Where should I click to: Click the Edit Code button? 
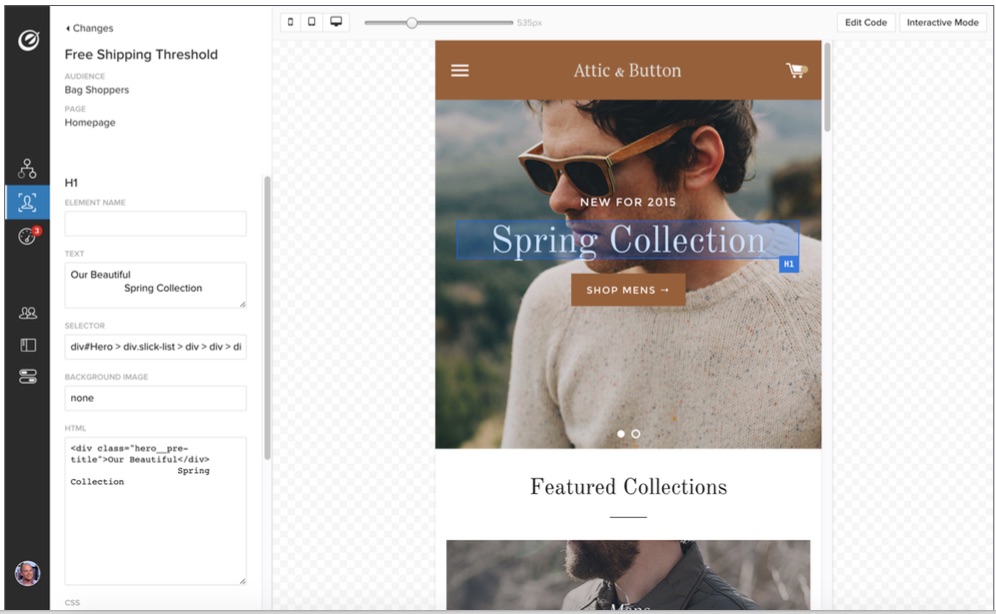[x=865, y=22]
